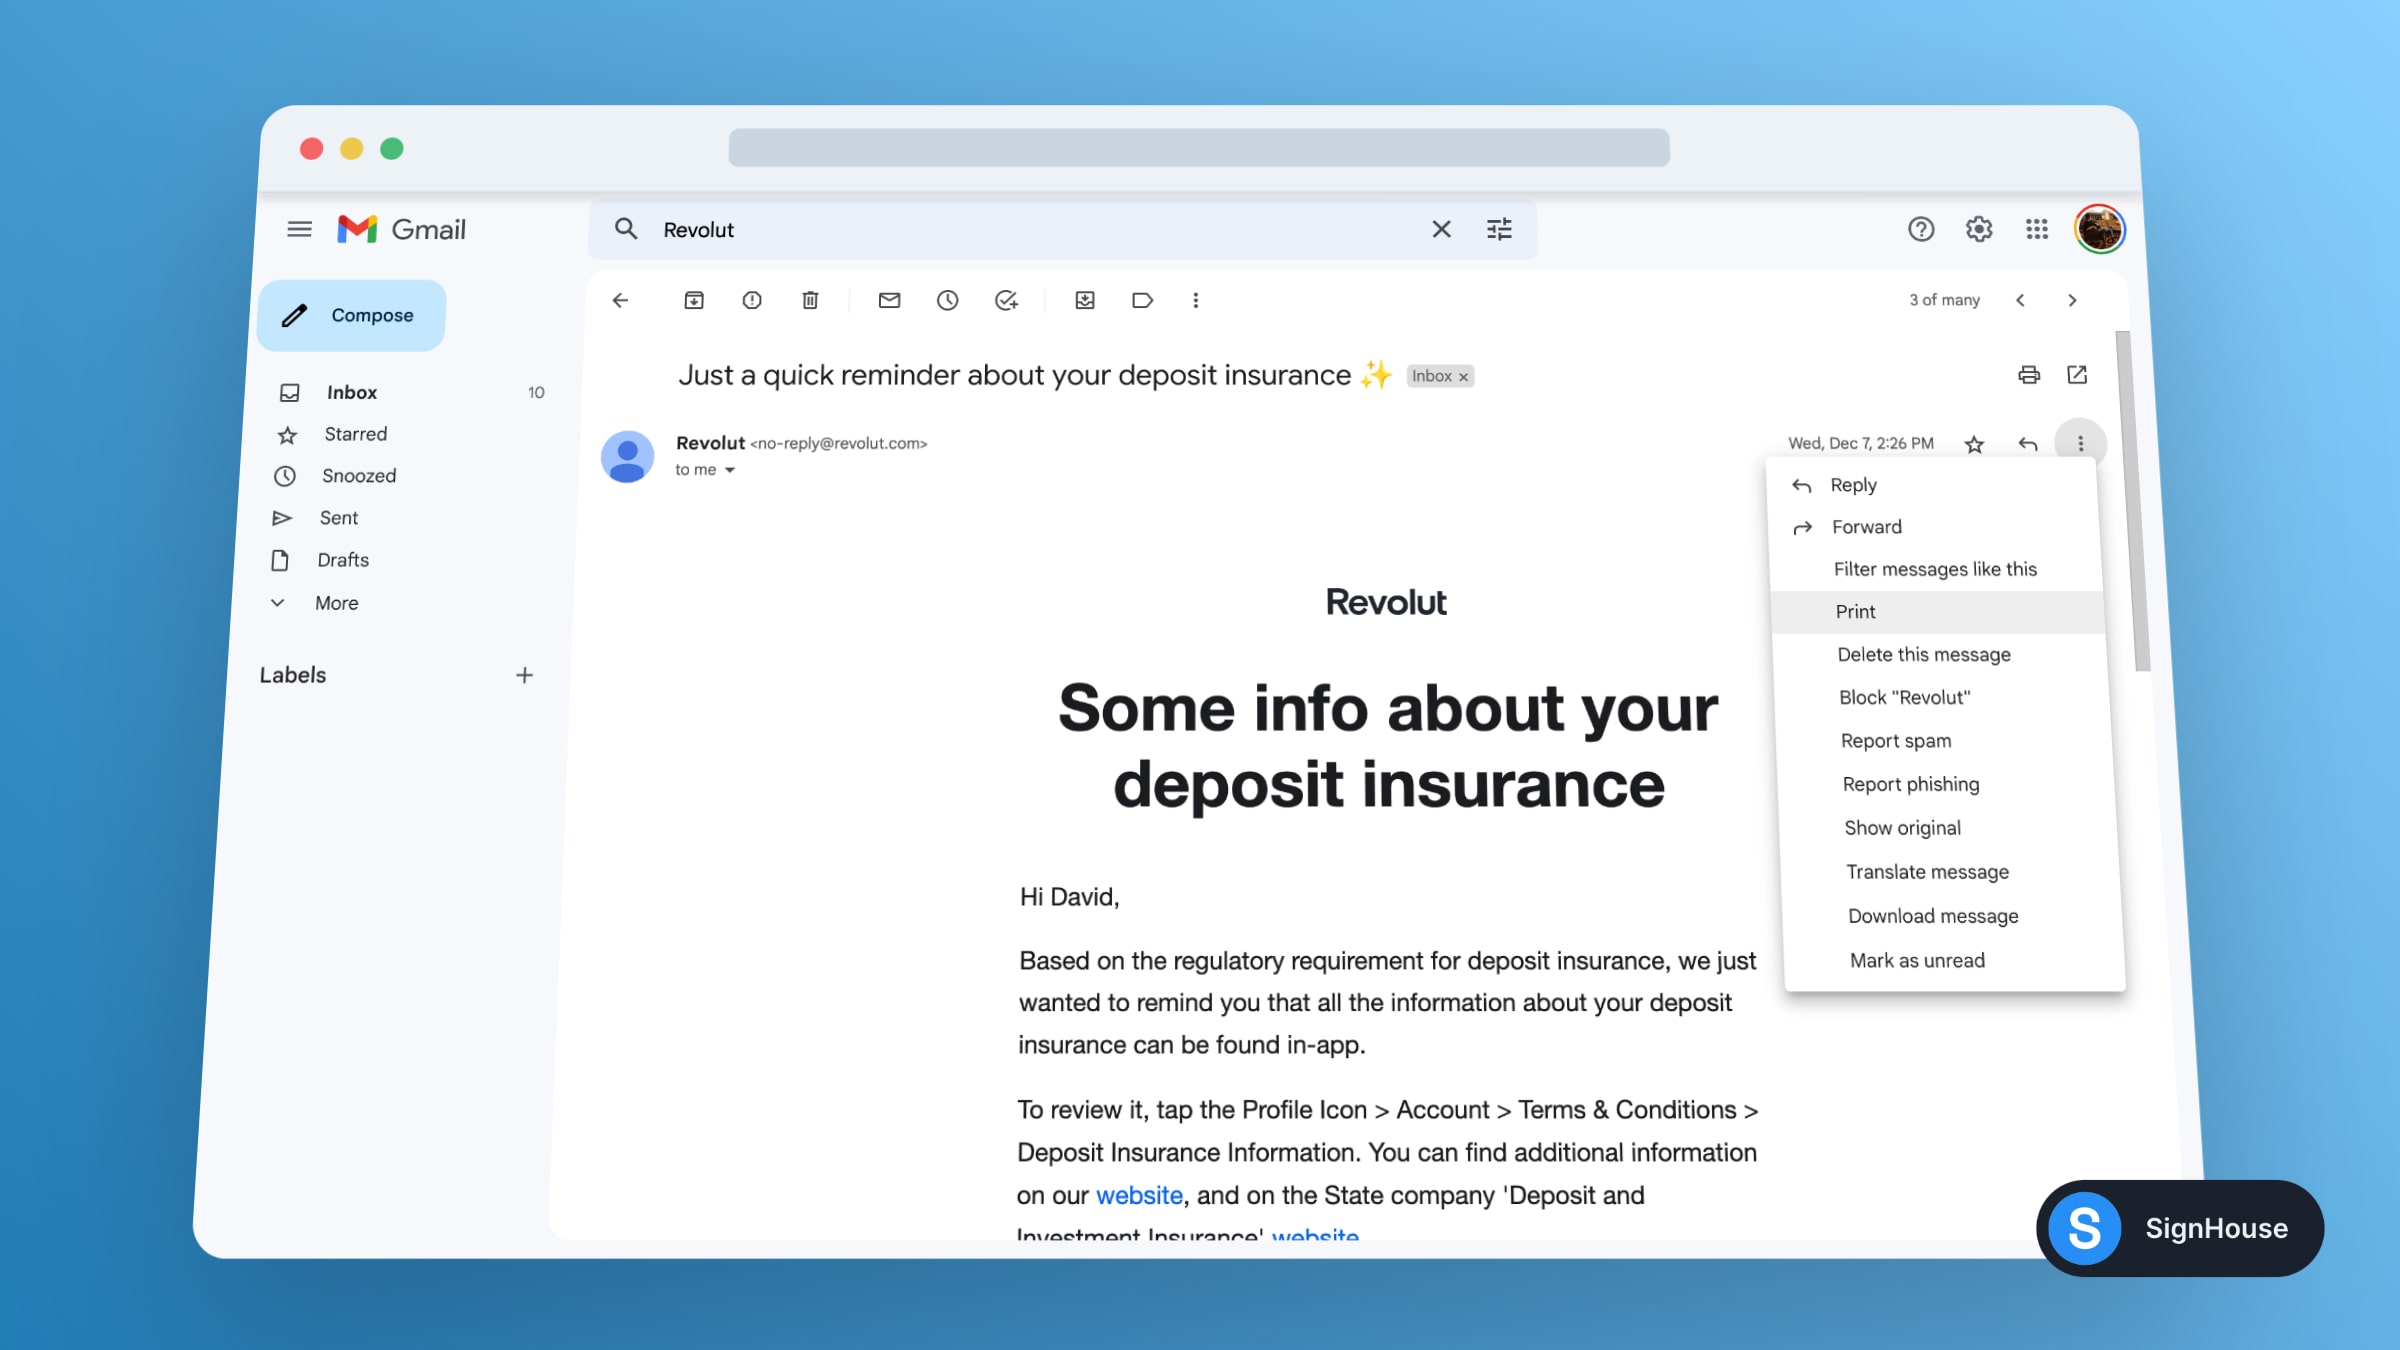The width and height of the screenshot is (2400, 1350).
Task: Choose Forward in the message menu
Action: click(x=1935, y=527)
